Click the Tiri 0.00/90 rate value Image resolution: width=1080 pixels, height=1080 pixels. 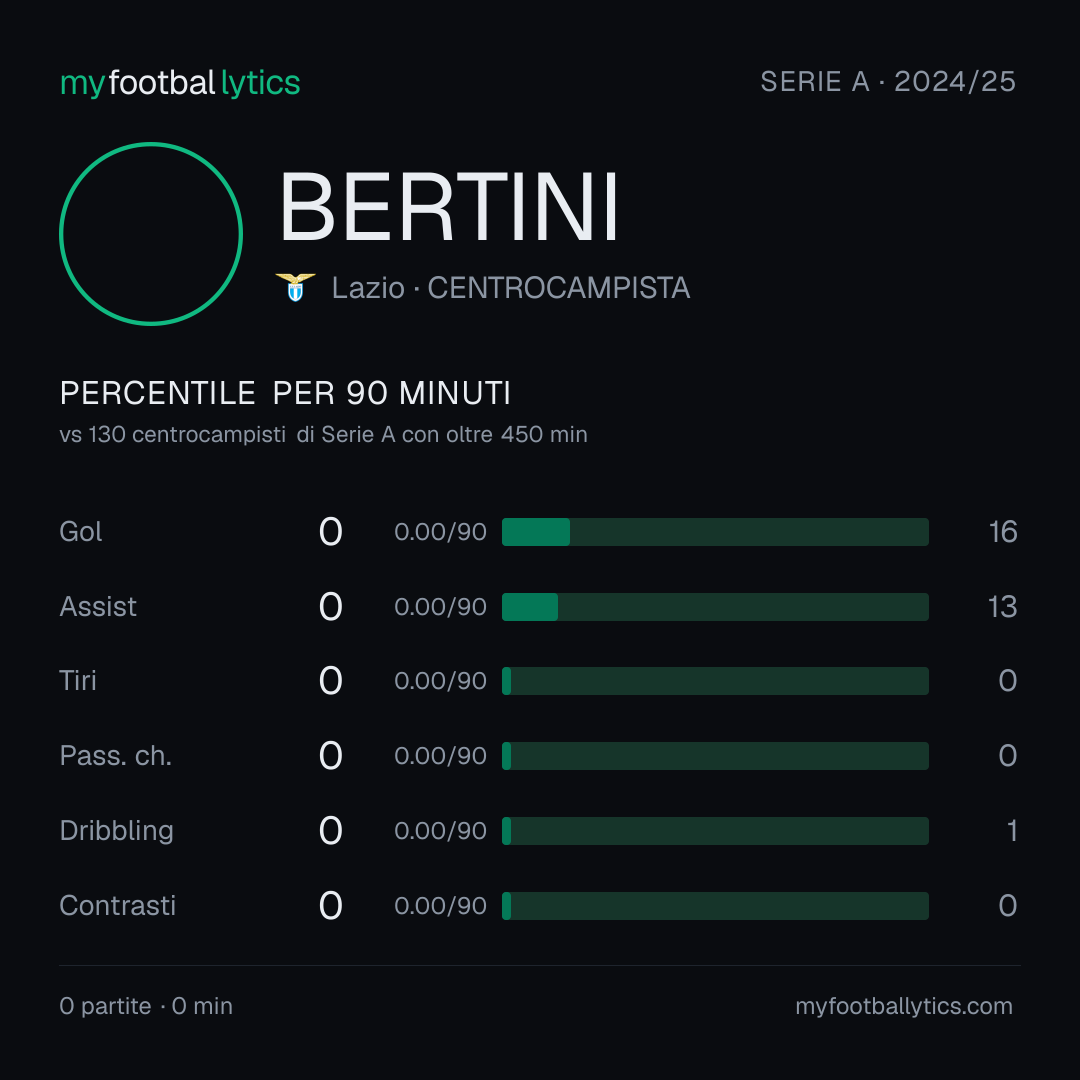[x=440, y=681]
